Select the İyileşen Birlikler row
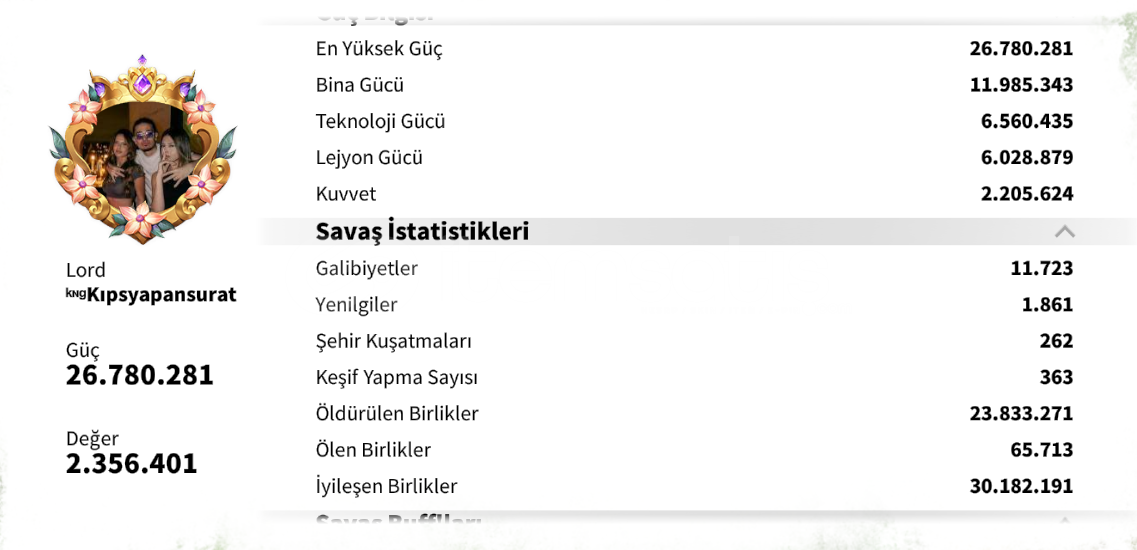 [695, 486]
